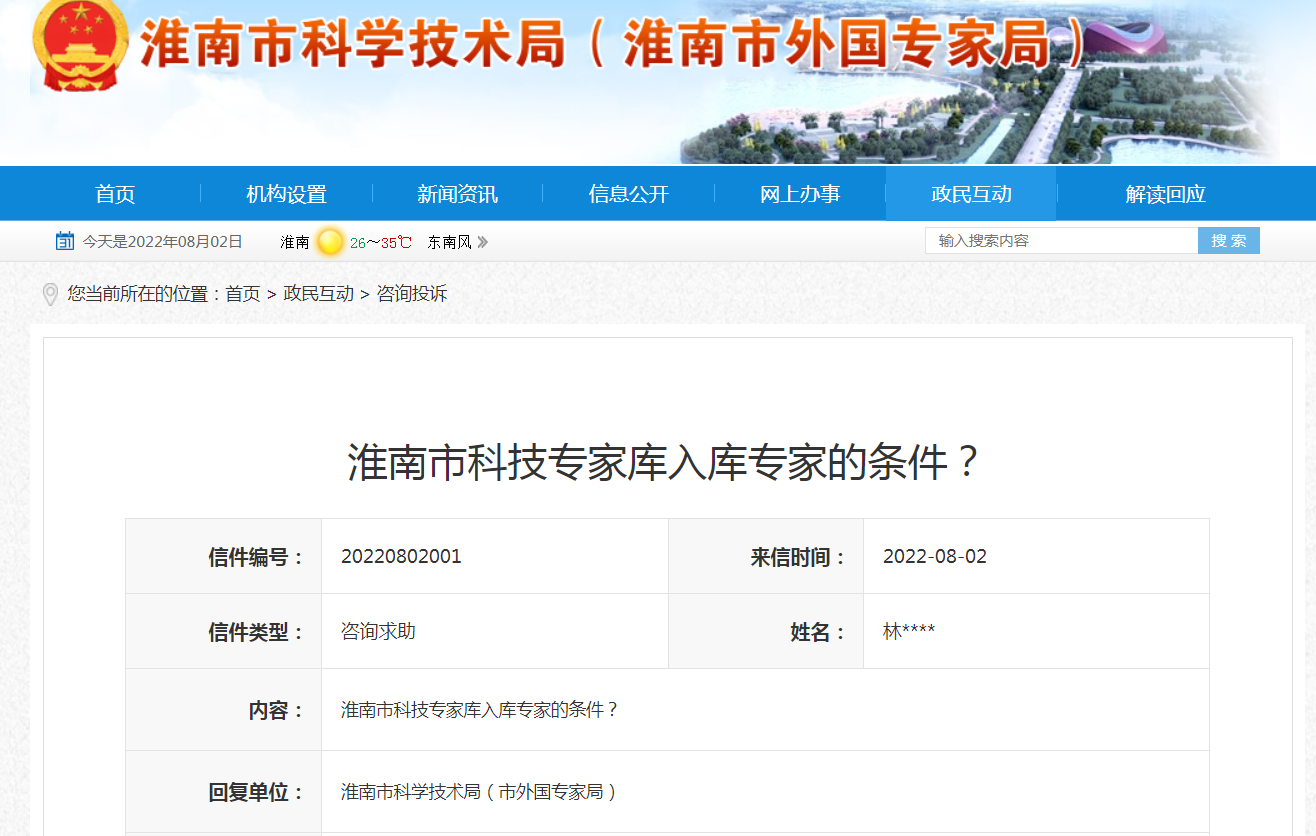Go to 新闻资讯 section
Screen dimensions: 1316x836
point(457,194)
